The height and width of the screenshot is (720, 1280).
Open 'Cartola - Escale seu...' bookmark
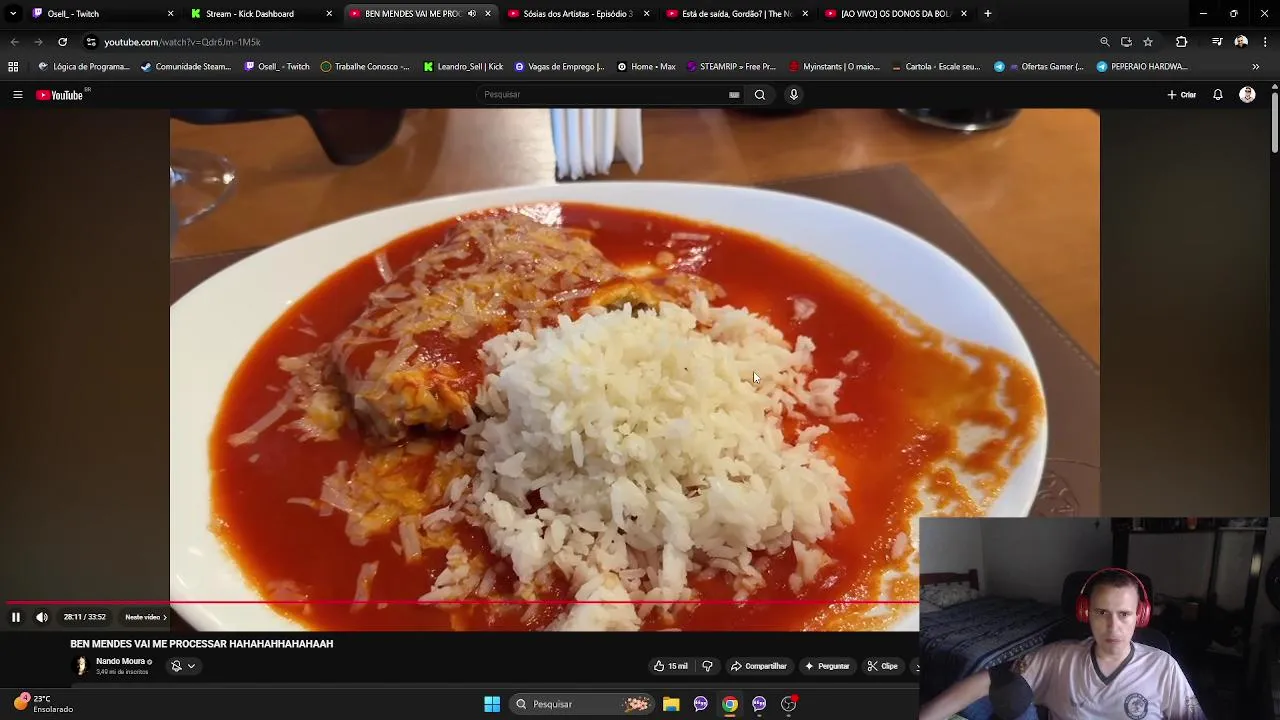click(935, 67)
